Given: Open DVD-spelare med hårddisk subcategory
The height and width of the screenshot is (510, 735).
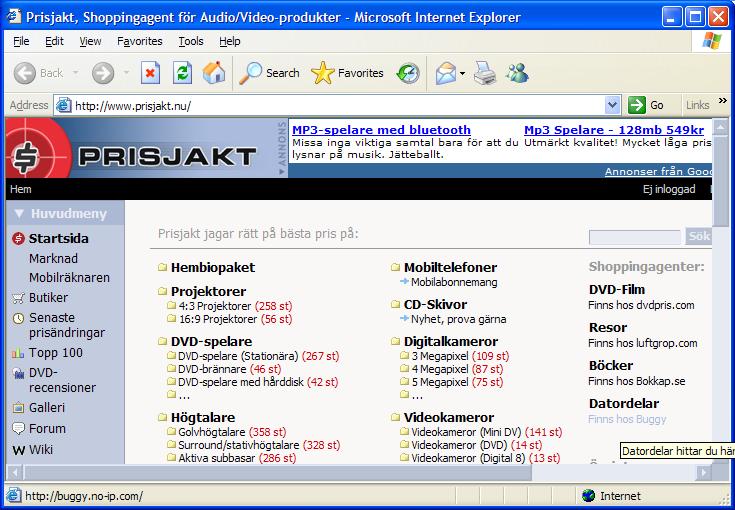Looking at the screenshot, I should (241, 382).
